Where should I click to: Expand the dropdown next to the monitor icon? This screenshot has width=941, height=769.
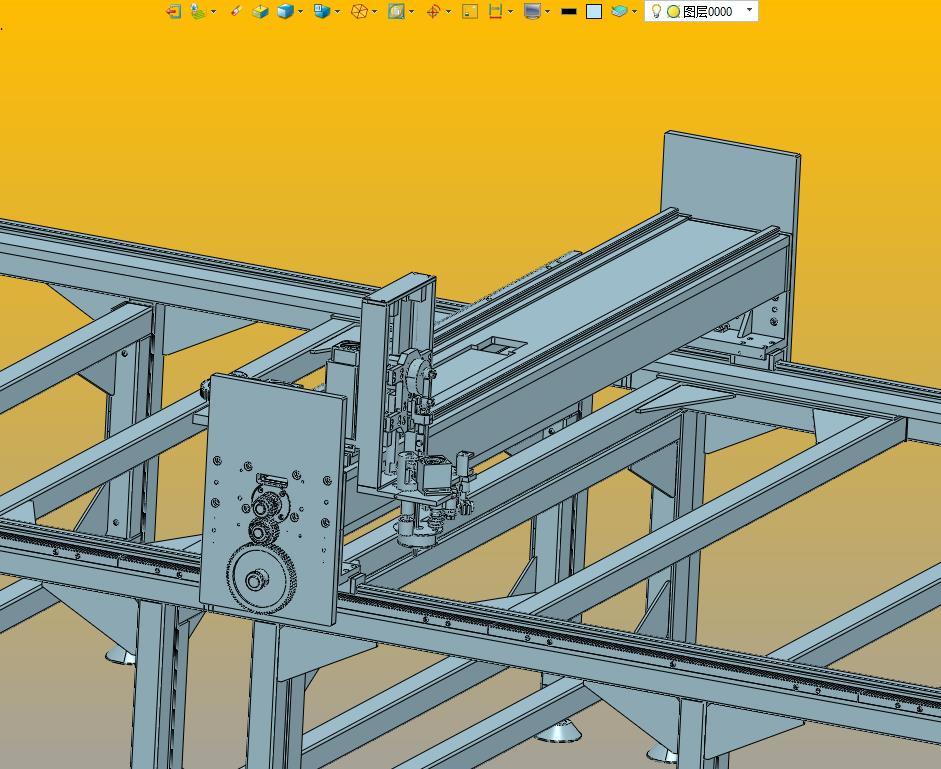pos(547,11)
